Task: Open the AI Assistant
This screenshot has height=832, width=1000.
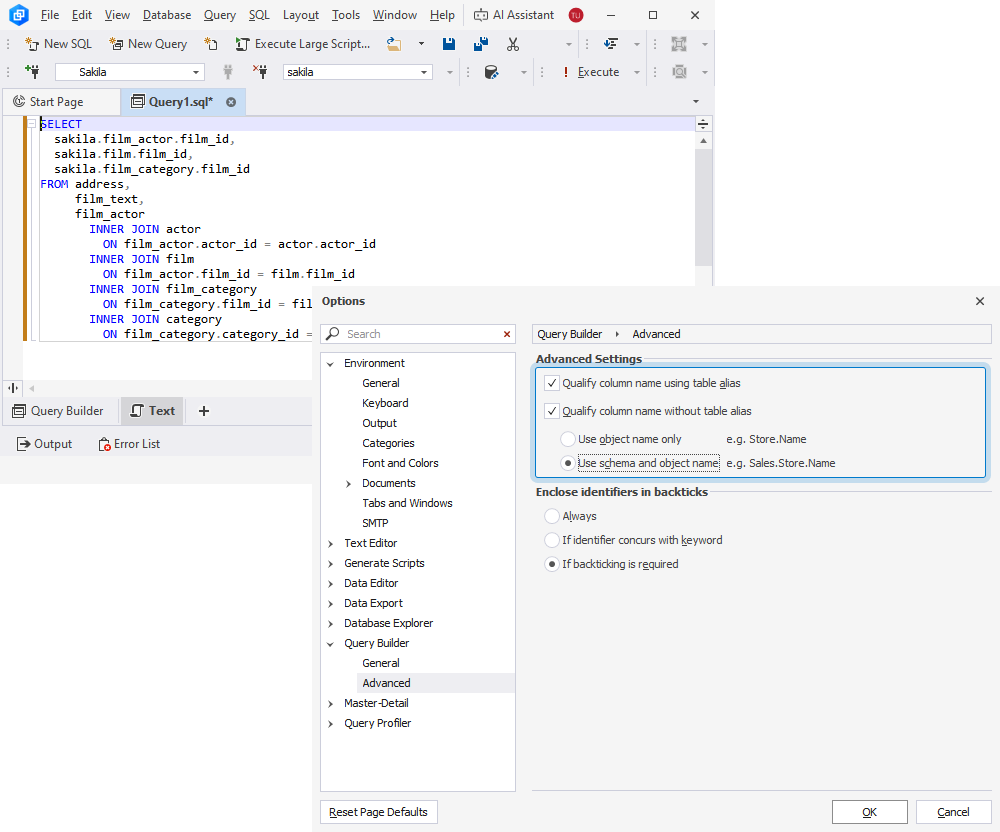Action: [514, 14]
